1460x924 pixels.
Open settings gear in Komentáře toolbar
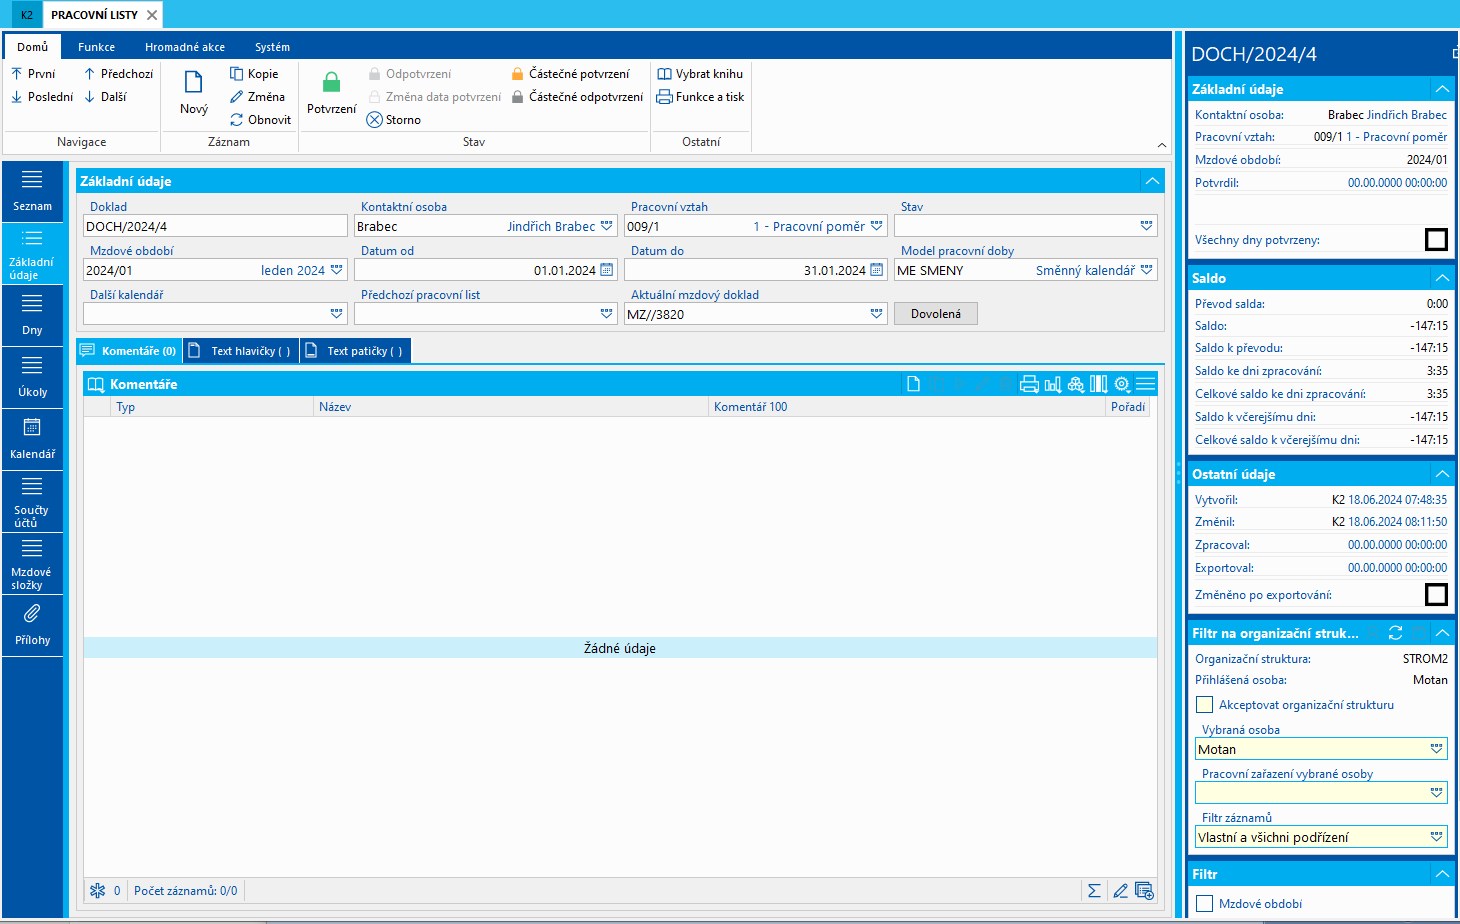[x=1122, y=384]
